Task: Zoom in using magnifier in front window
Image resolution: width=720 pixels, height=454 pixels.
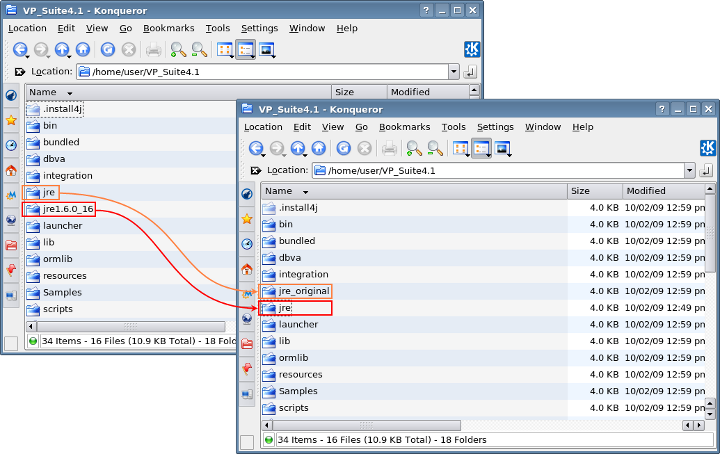Action: pos(414,148)
